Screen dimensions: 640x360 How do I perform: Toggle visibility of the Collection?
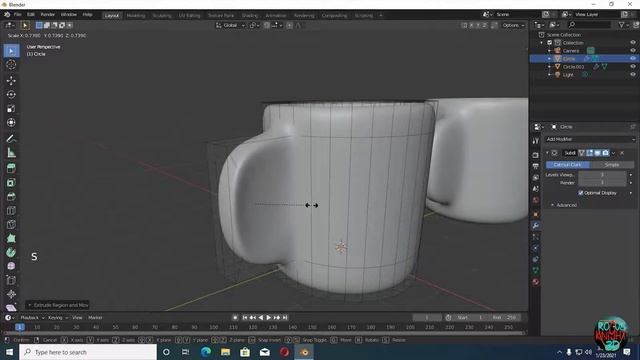coord(633,42)
